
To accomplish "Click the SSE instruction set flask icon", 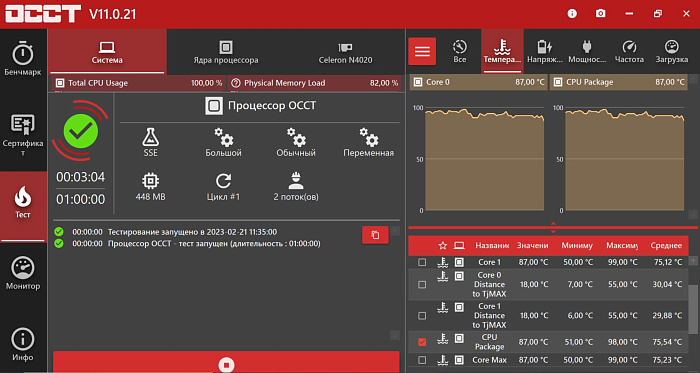I will pos(150,137).
